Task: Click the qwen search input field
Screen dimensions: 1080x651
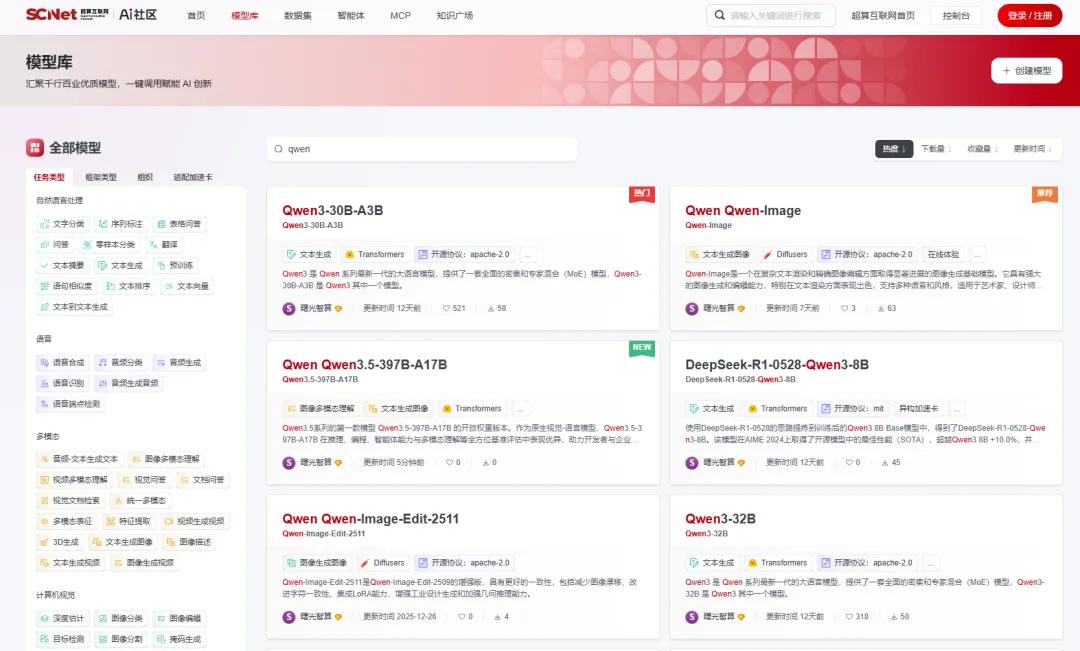Action: (420, 148)
